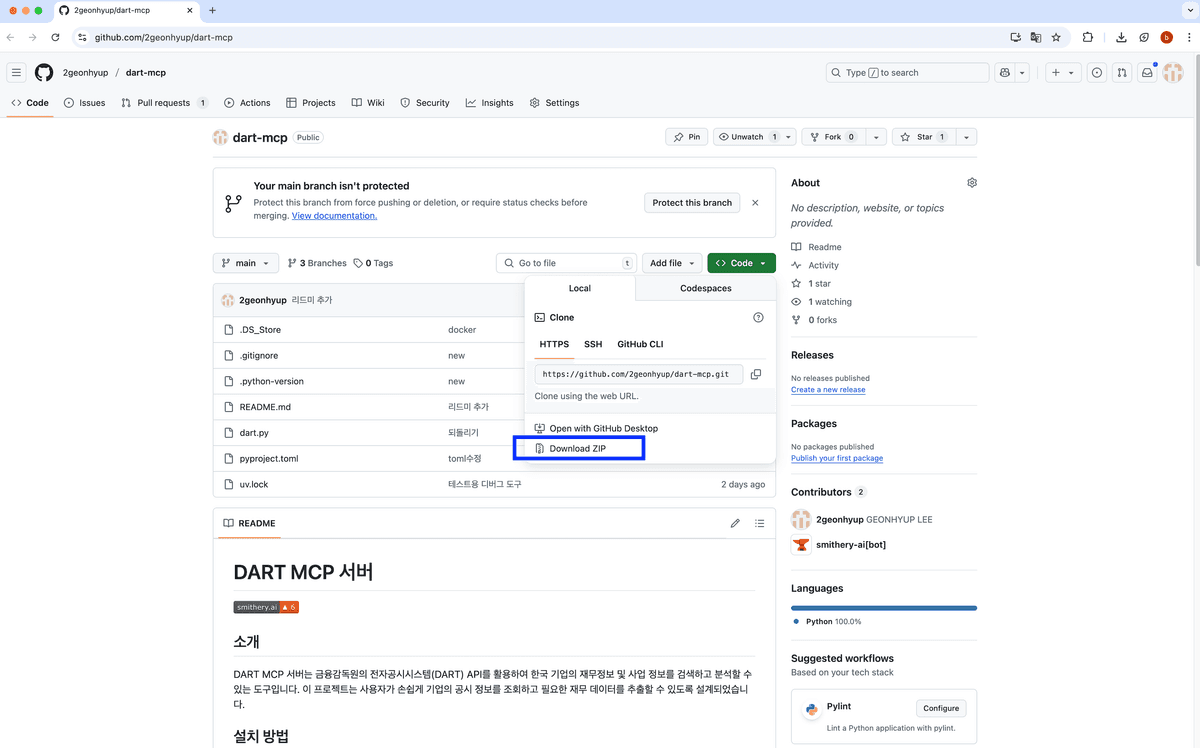
Task: Open README outline list icon
Action: 760,523
